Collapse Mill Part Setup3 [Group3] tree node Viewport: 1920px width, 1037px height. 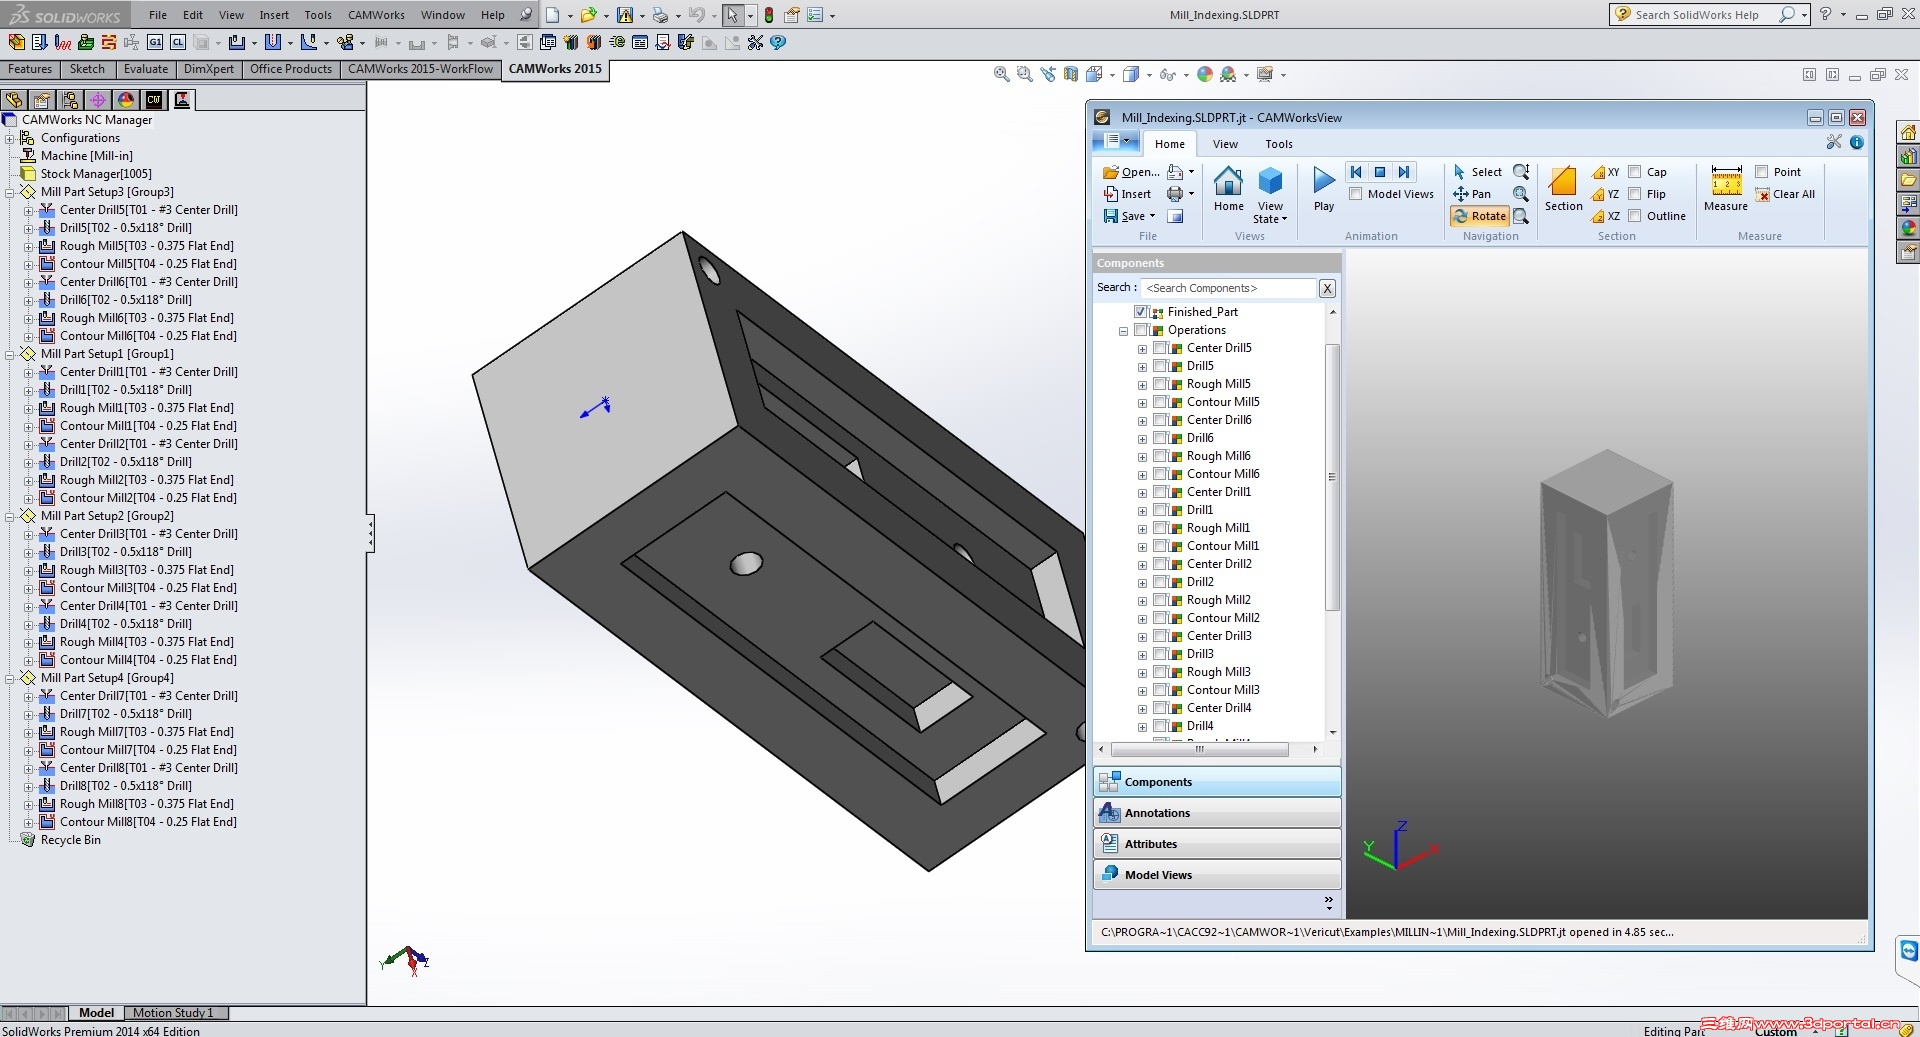10,192
